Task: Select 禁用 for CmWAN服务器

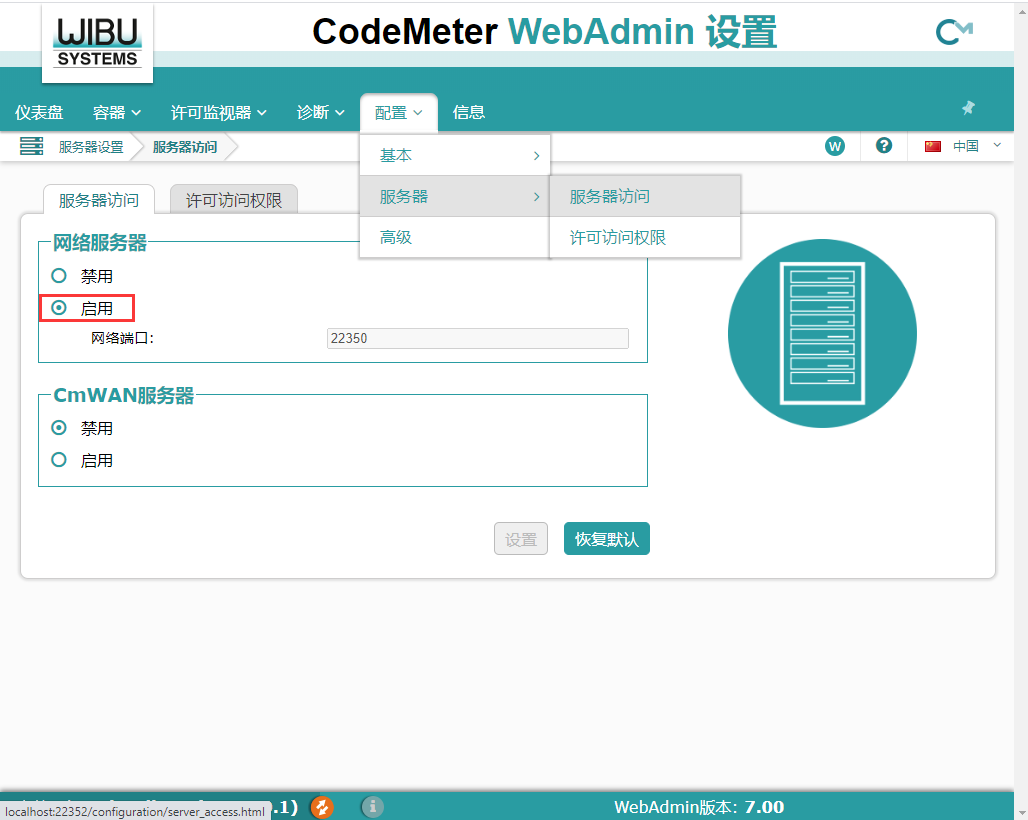Action: [59, 427]
